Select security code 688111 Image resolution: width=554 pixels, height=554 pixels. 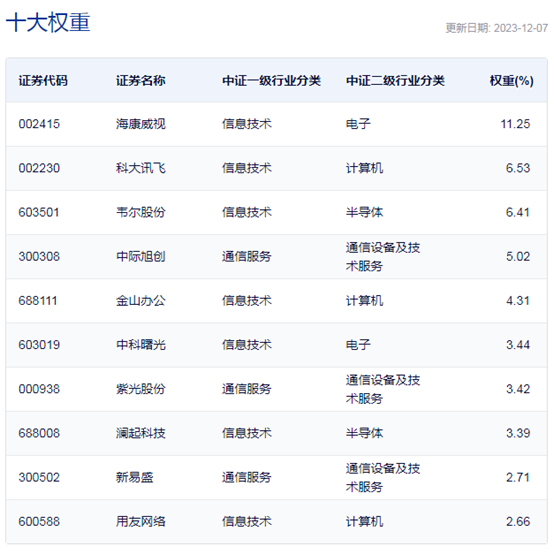(38, 301)
